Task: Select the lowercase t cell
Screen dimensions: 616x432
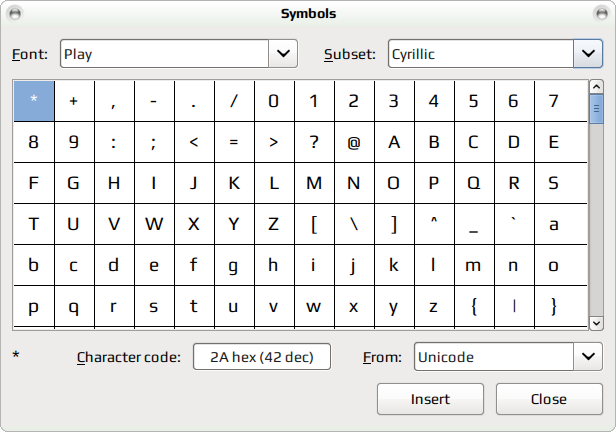Action: click(194, 306)
